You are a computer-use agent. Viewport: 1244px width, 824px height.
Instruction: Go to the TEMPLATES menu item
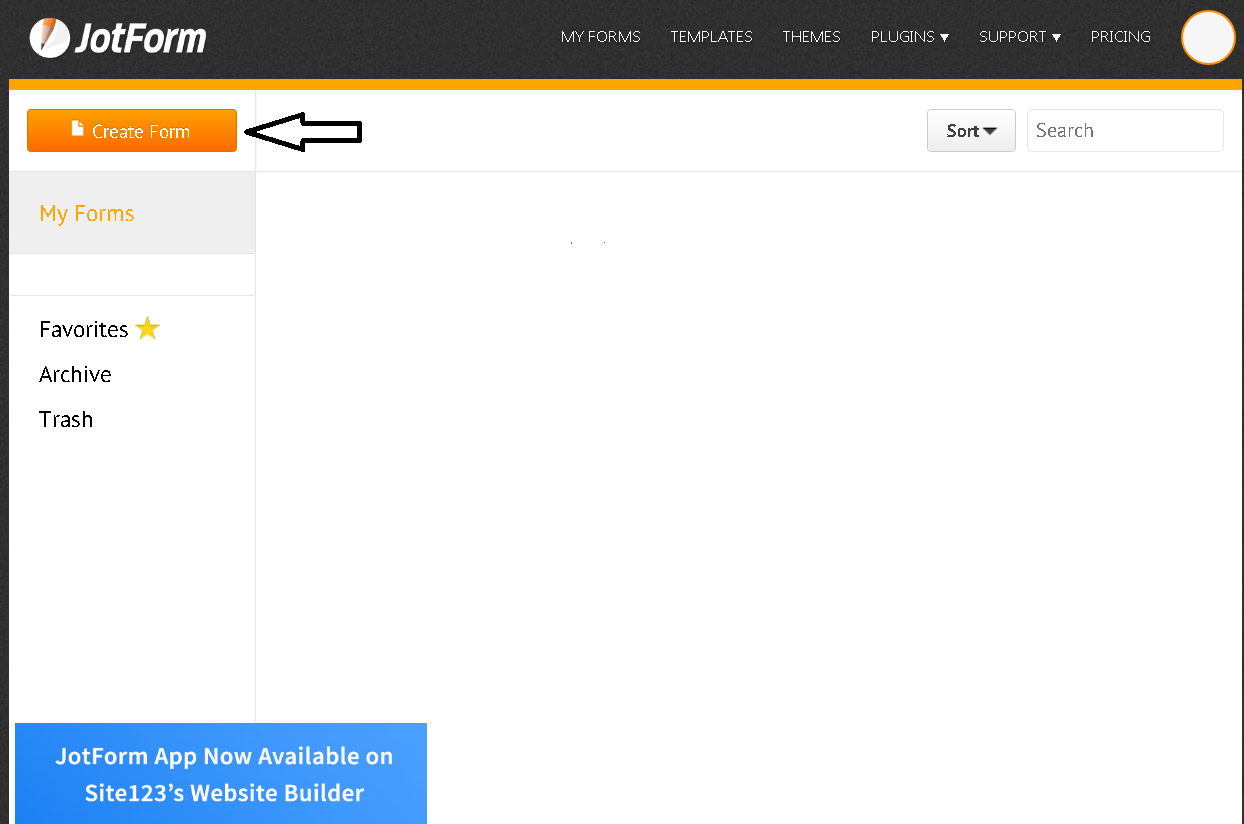pos(711,37)
